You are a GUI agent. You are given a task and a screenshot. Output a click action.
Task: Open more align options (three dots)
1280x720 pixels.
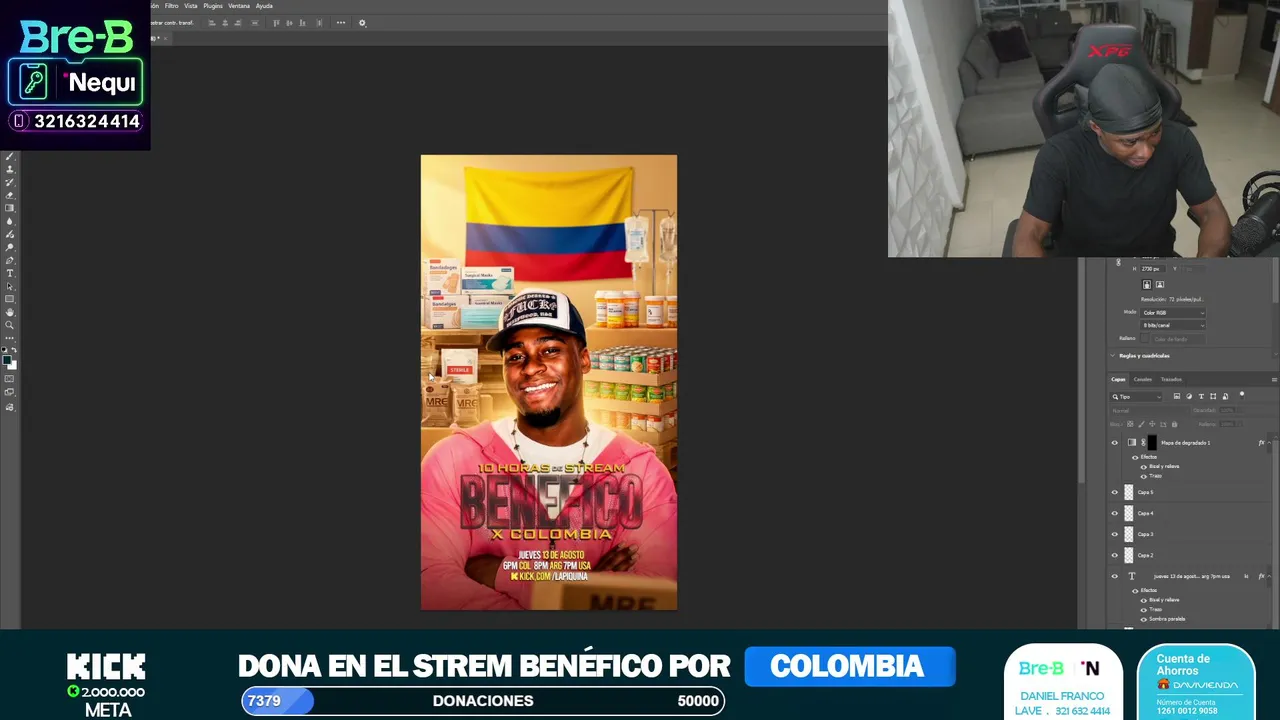tap(341, 23)
